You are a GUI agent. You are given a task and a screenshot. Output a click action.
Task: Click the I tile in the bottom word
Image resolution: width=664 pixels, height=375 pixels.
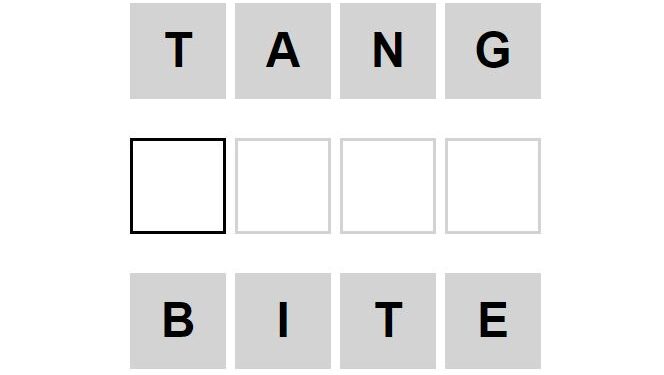[283, 321]
